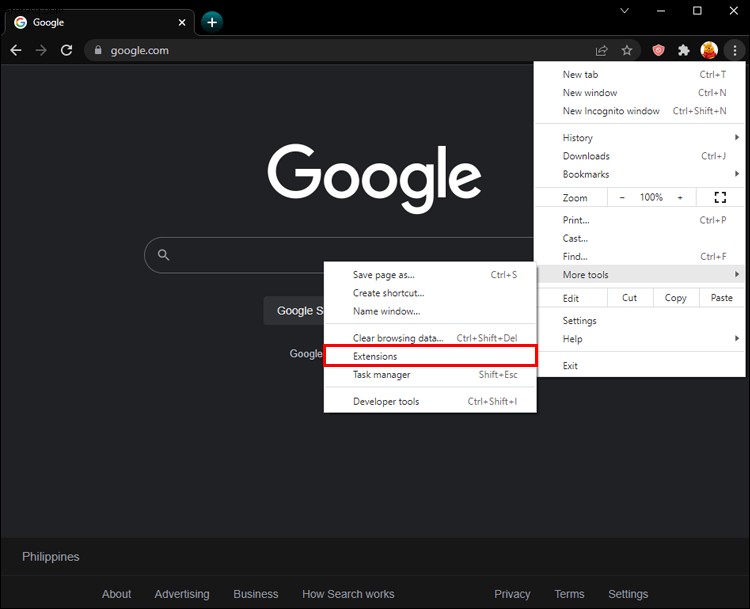Image resolution: width=750 pixels, height=609 pixels.
Task: Decrease zoom with minus button
Action: 622,197
